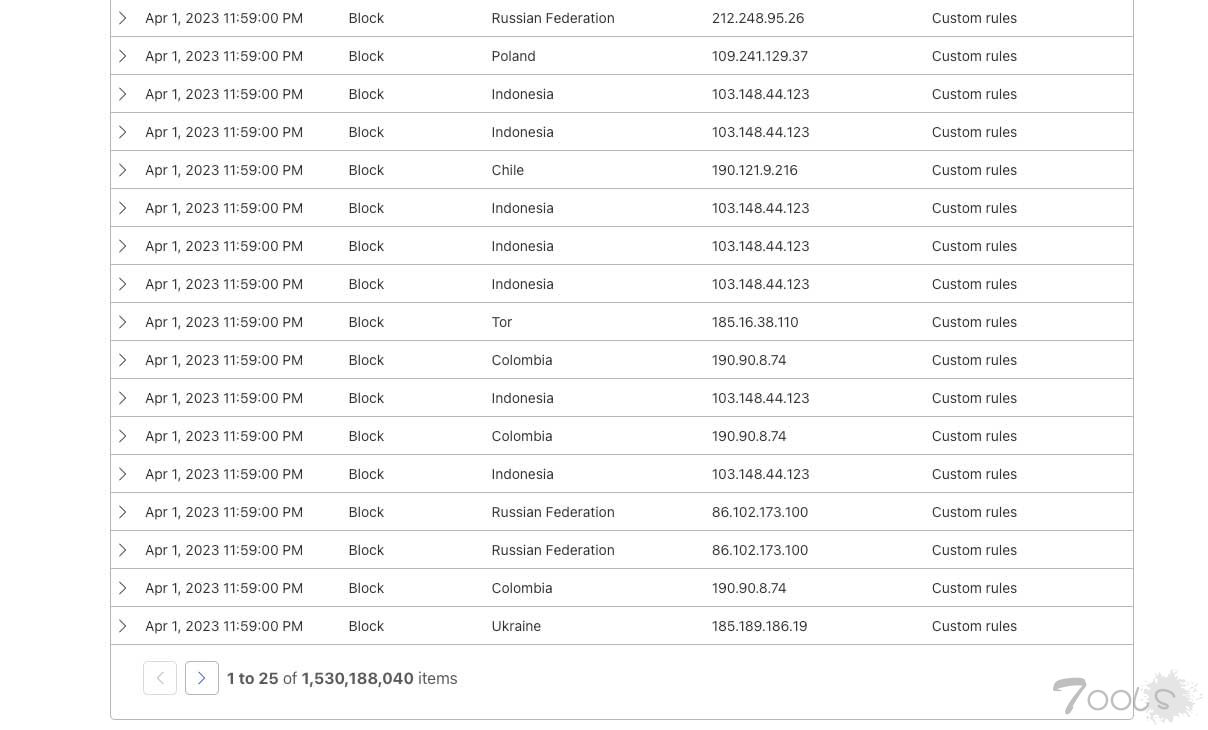The width and height of the screenshot is (1208, 730).
Task: Expand the Poland event row
Action: [122, 56]
